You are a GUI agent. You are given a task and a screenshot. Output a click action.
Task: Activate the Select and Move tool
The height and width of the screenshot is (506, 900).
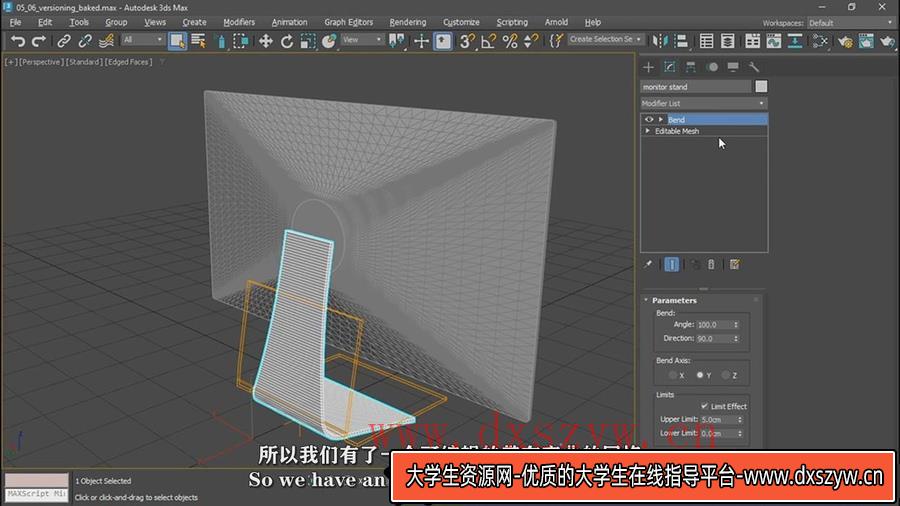266,41
